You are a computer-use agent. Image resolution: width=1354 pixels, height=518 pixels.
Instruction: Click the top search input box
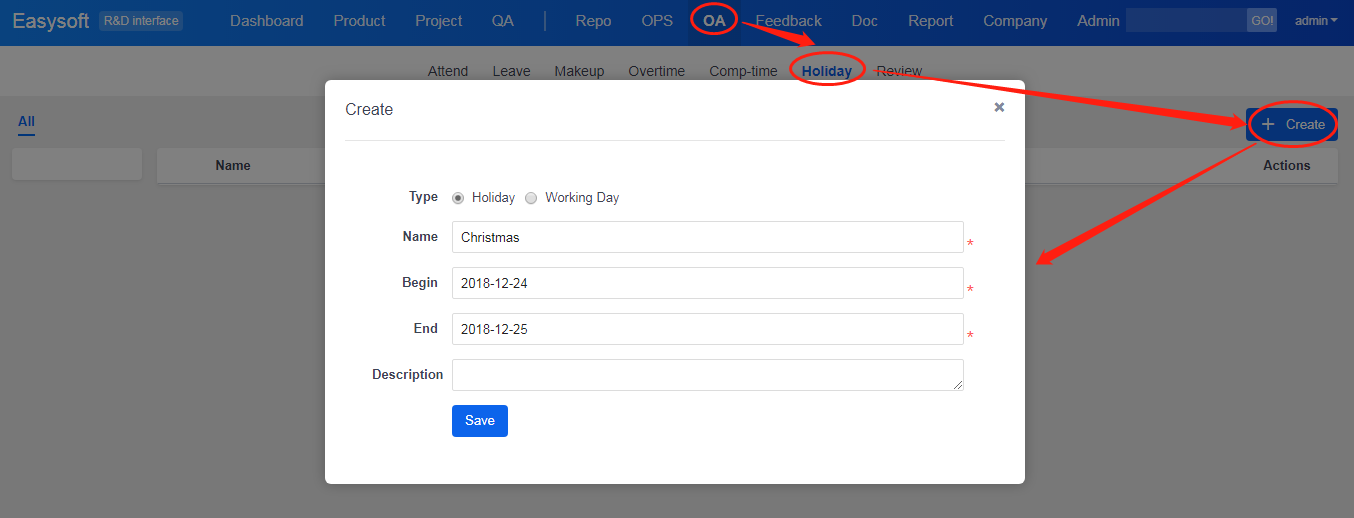[1186, 21]
